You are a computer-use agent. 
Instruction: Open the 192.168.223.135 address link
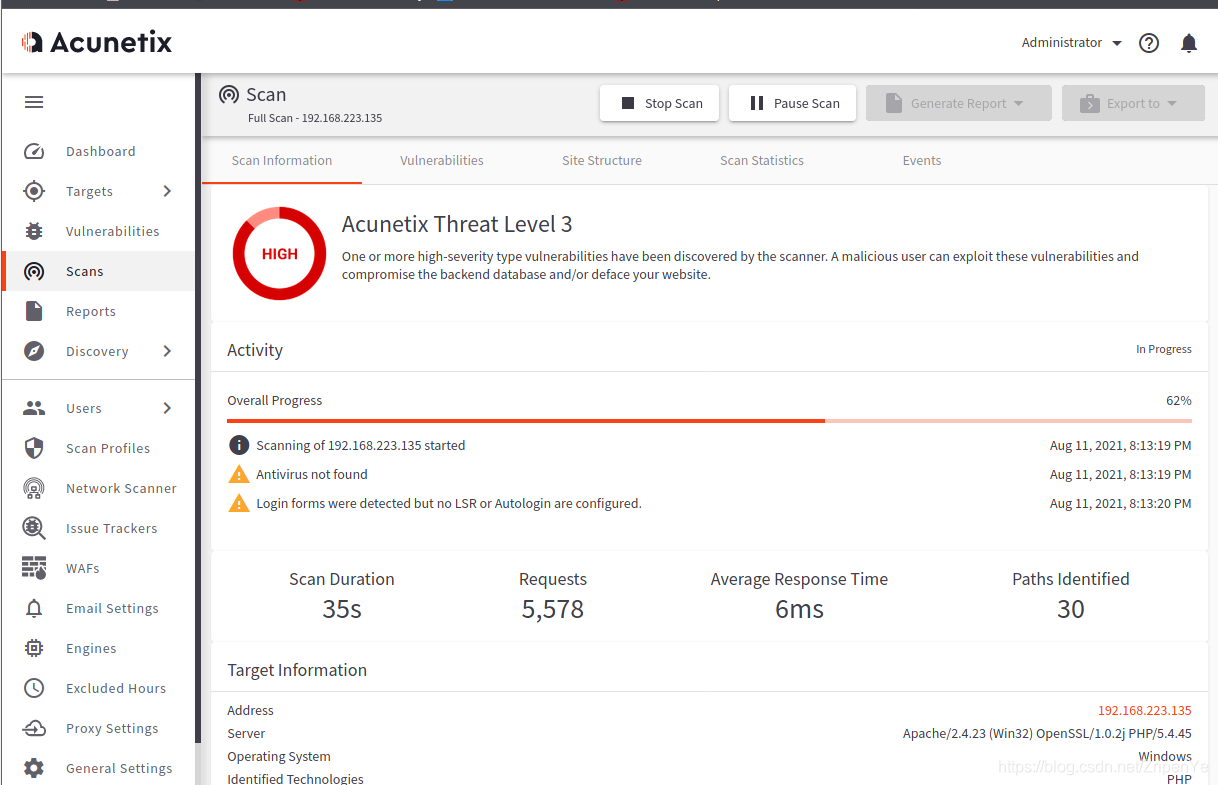pyautogui.click(x=1145, y=711)
